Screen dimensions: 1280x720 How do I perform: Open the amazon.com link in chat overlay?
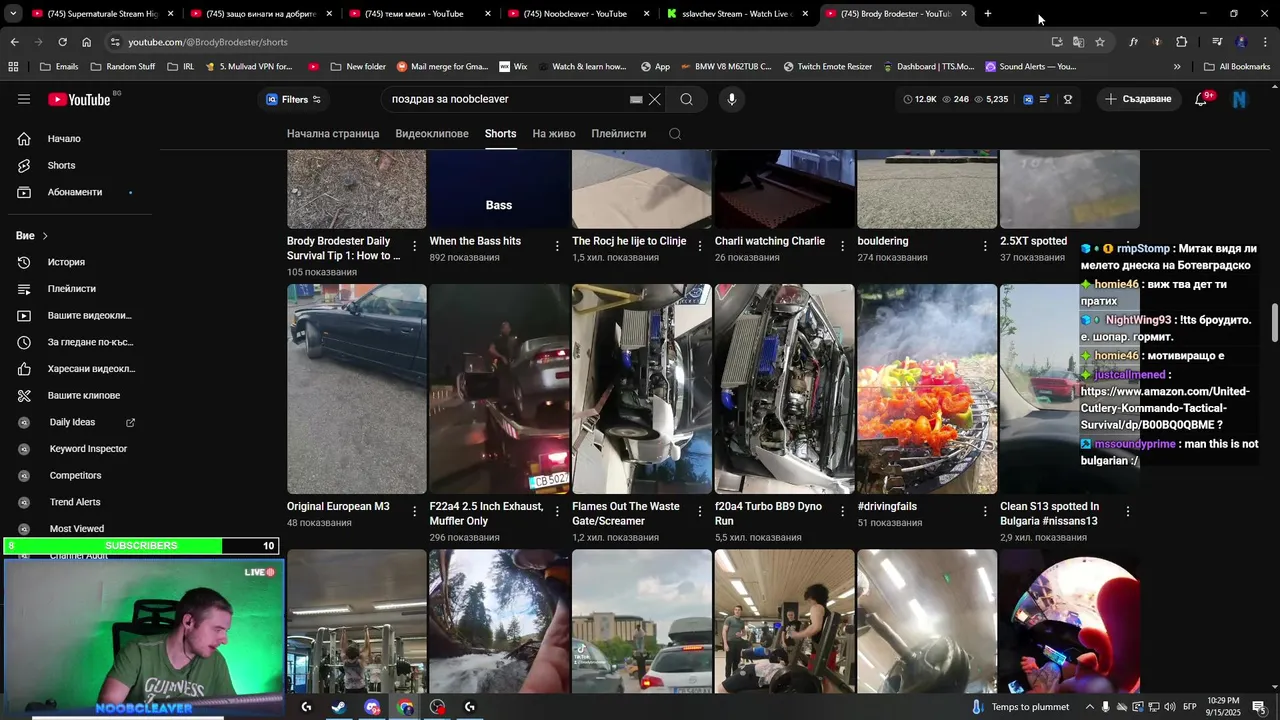coord(1165,408)
